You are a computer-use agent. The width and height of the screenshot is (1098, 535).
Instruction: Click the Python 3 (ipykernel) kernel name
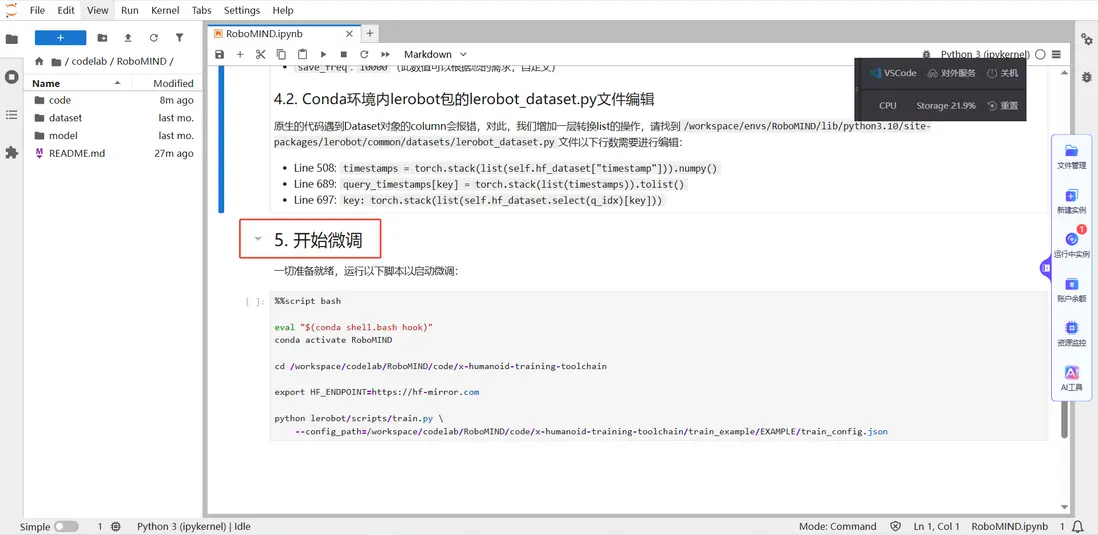(985, 55)
